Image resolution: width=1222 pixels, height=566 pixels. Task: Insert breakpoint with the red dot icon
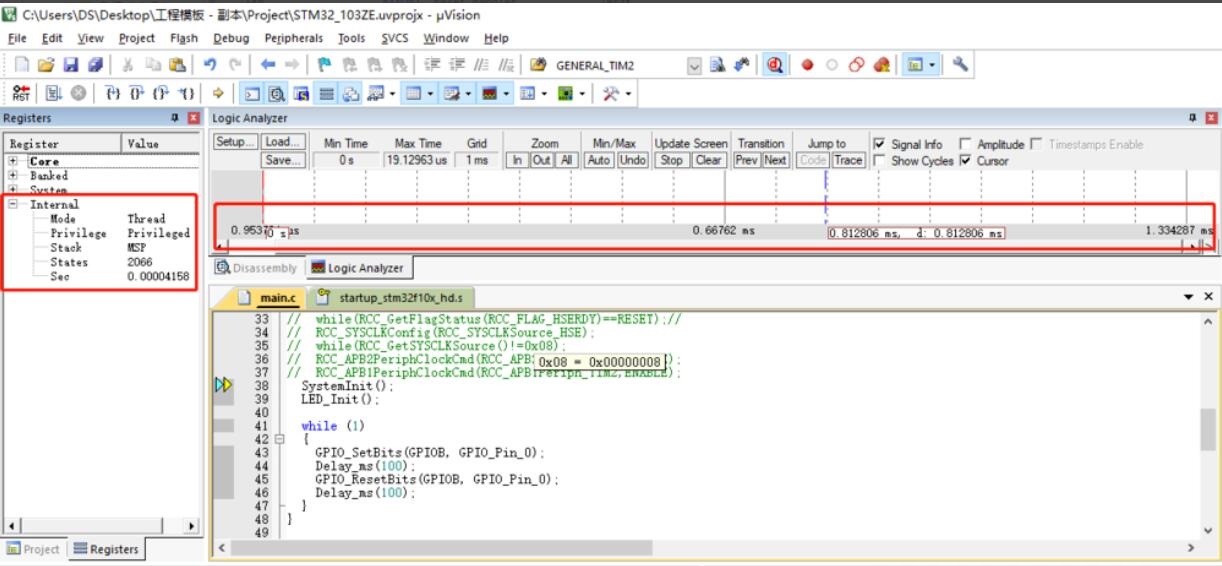pos(807,65)
